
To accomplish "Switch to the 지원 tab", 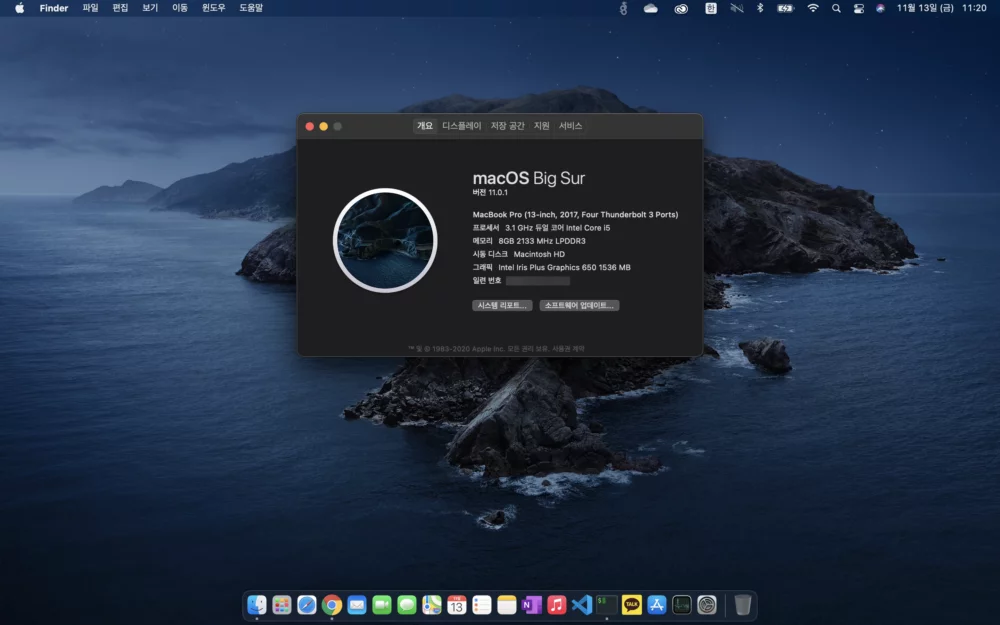I will pyautogui.click(x=541, y=126).
